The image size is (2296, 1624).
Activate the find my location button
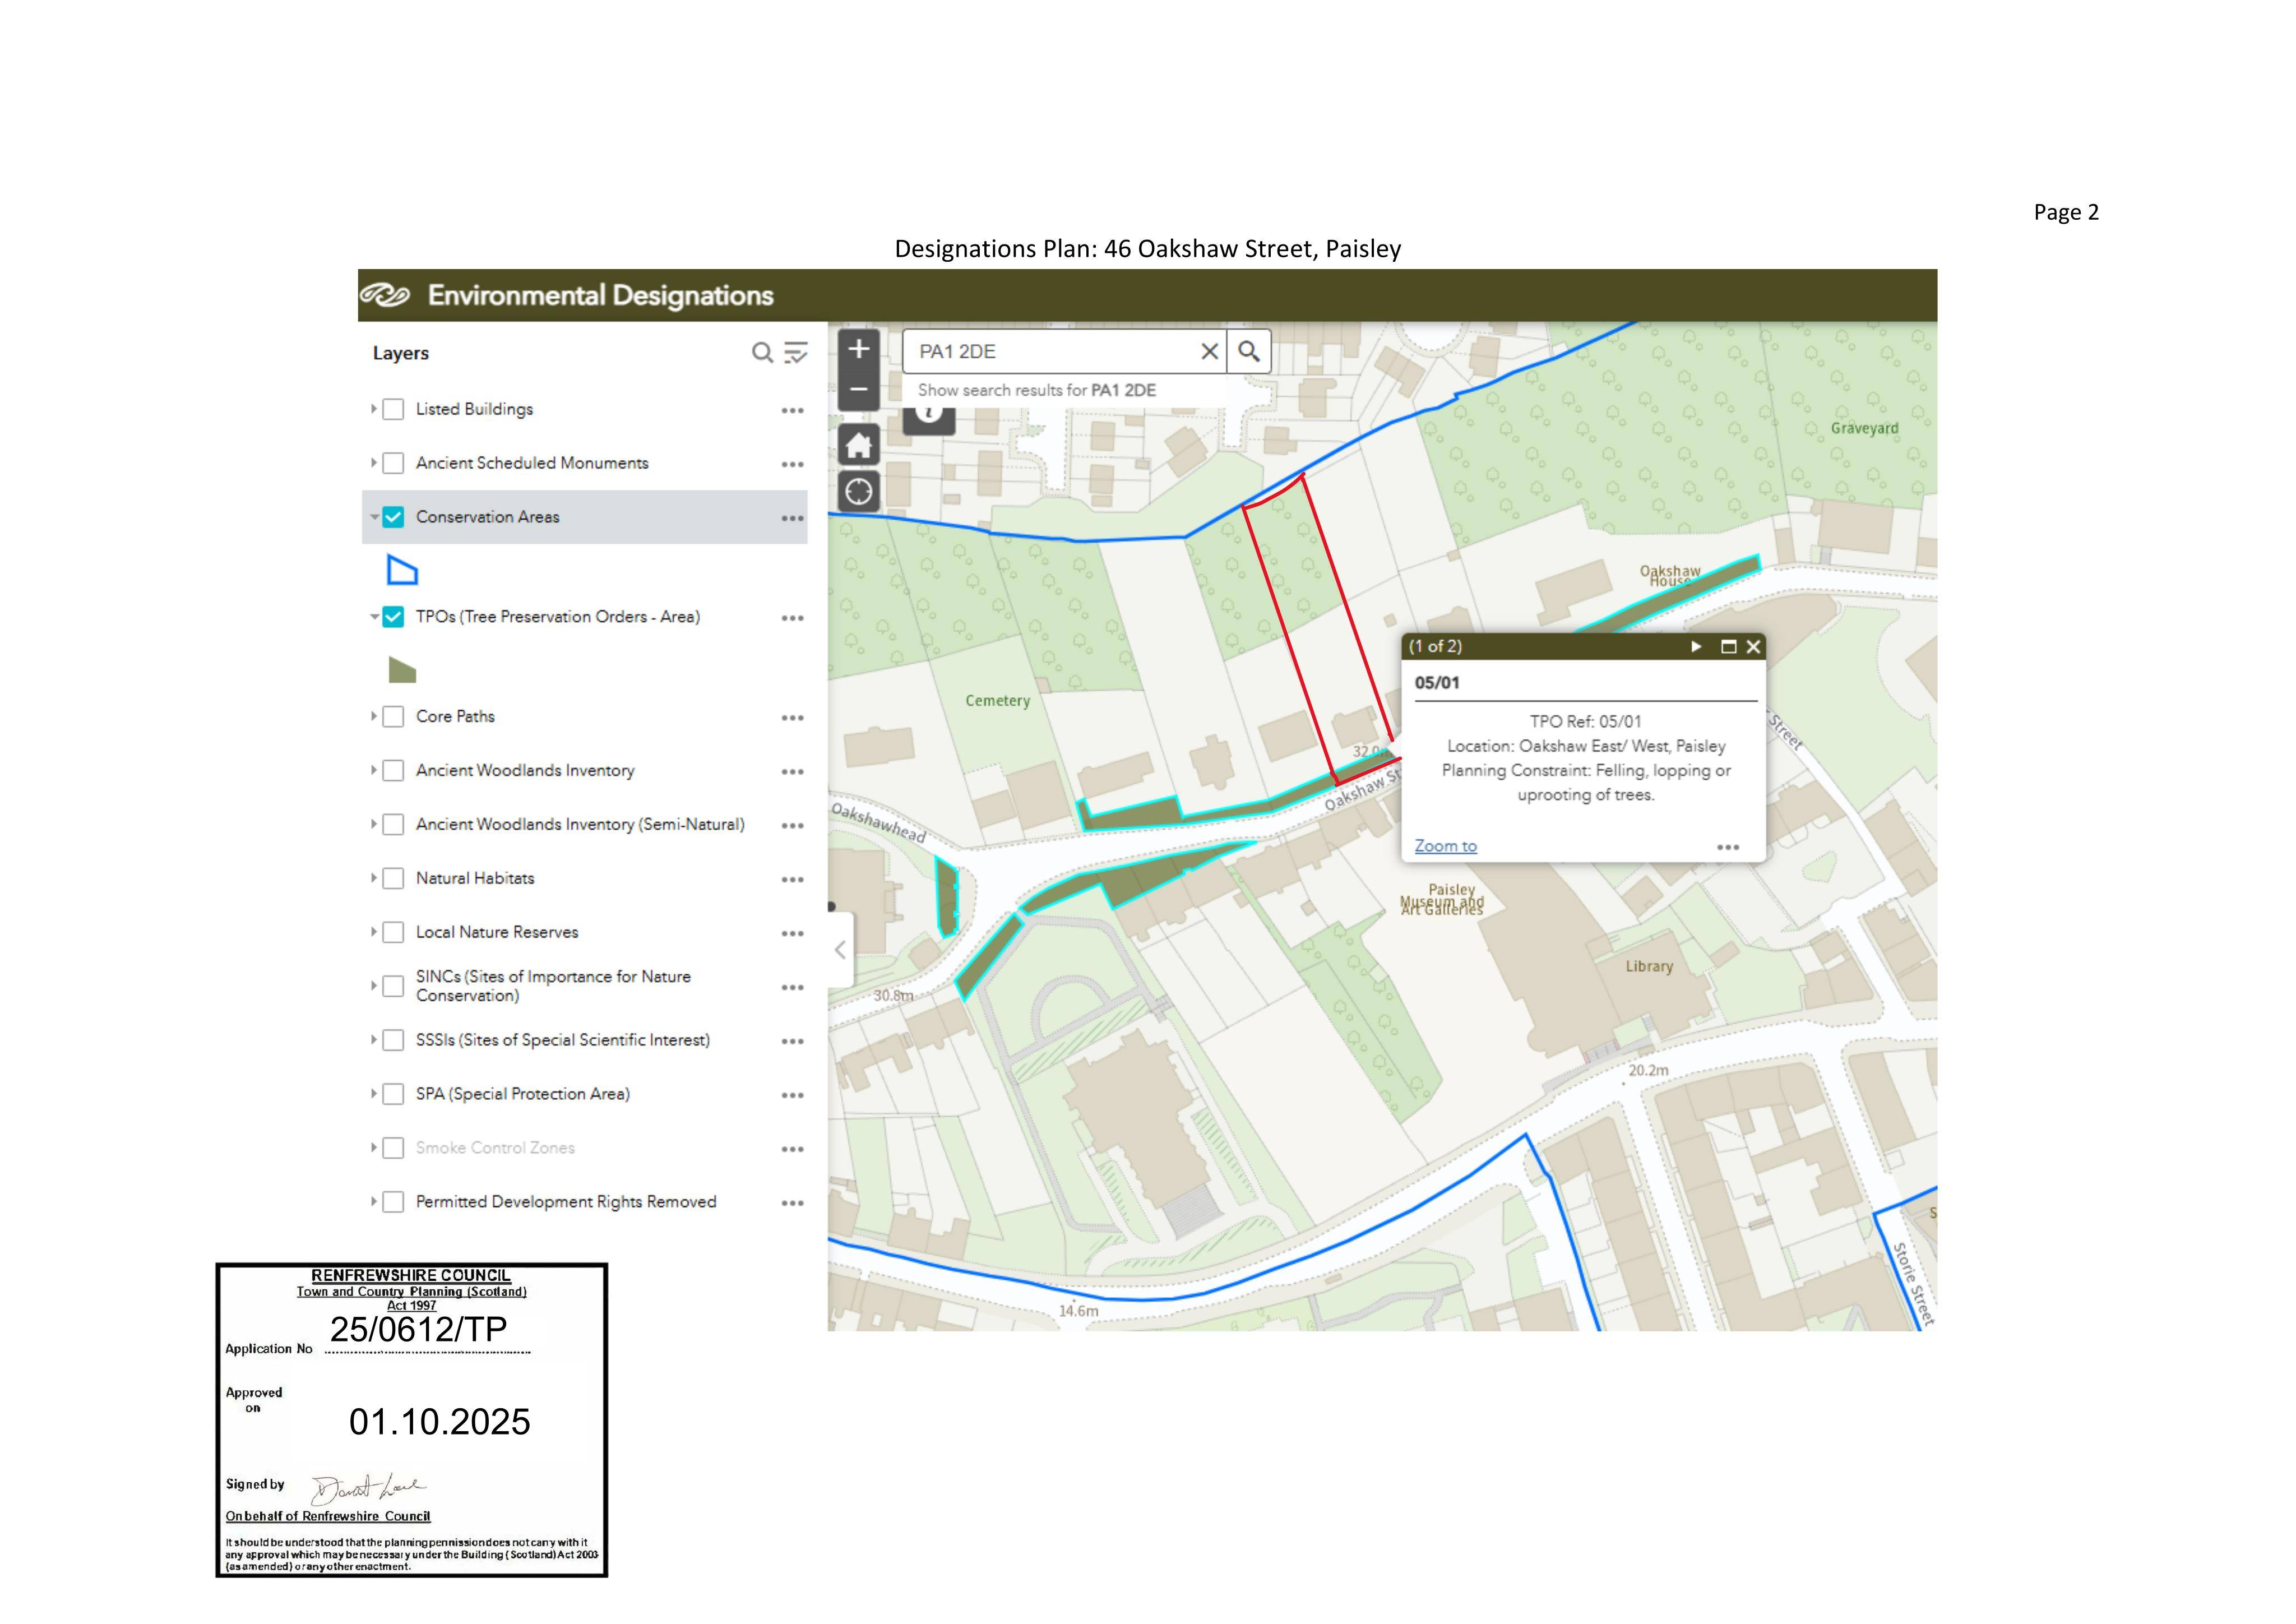pos(858,492)
